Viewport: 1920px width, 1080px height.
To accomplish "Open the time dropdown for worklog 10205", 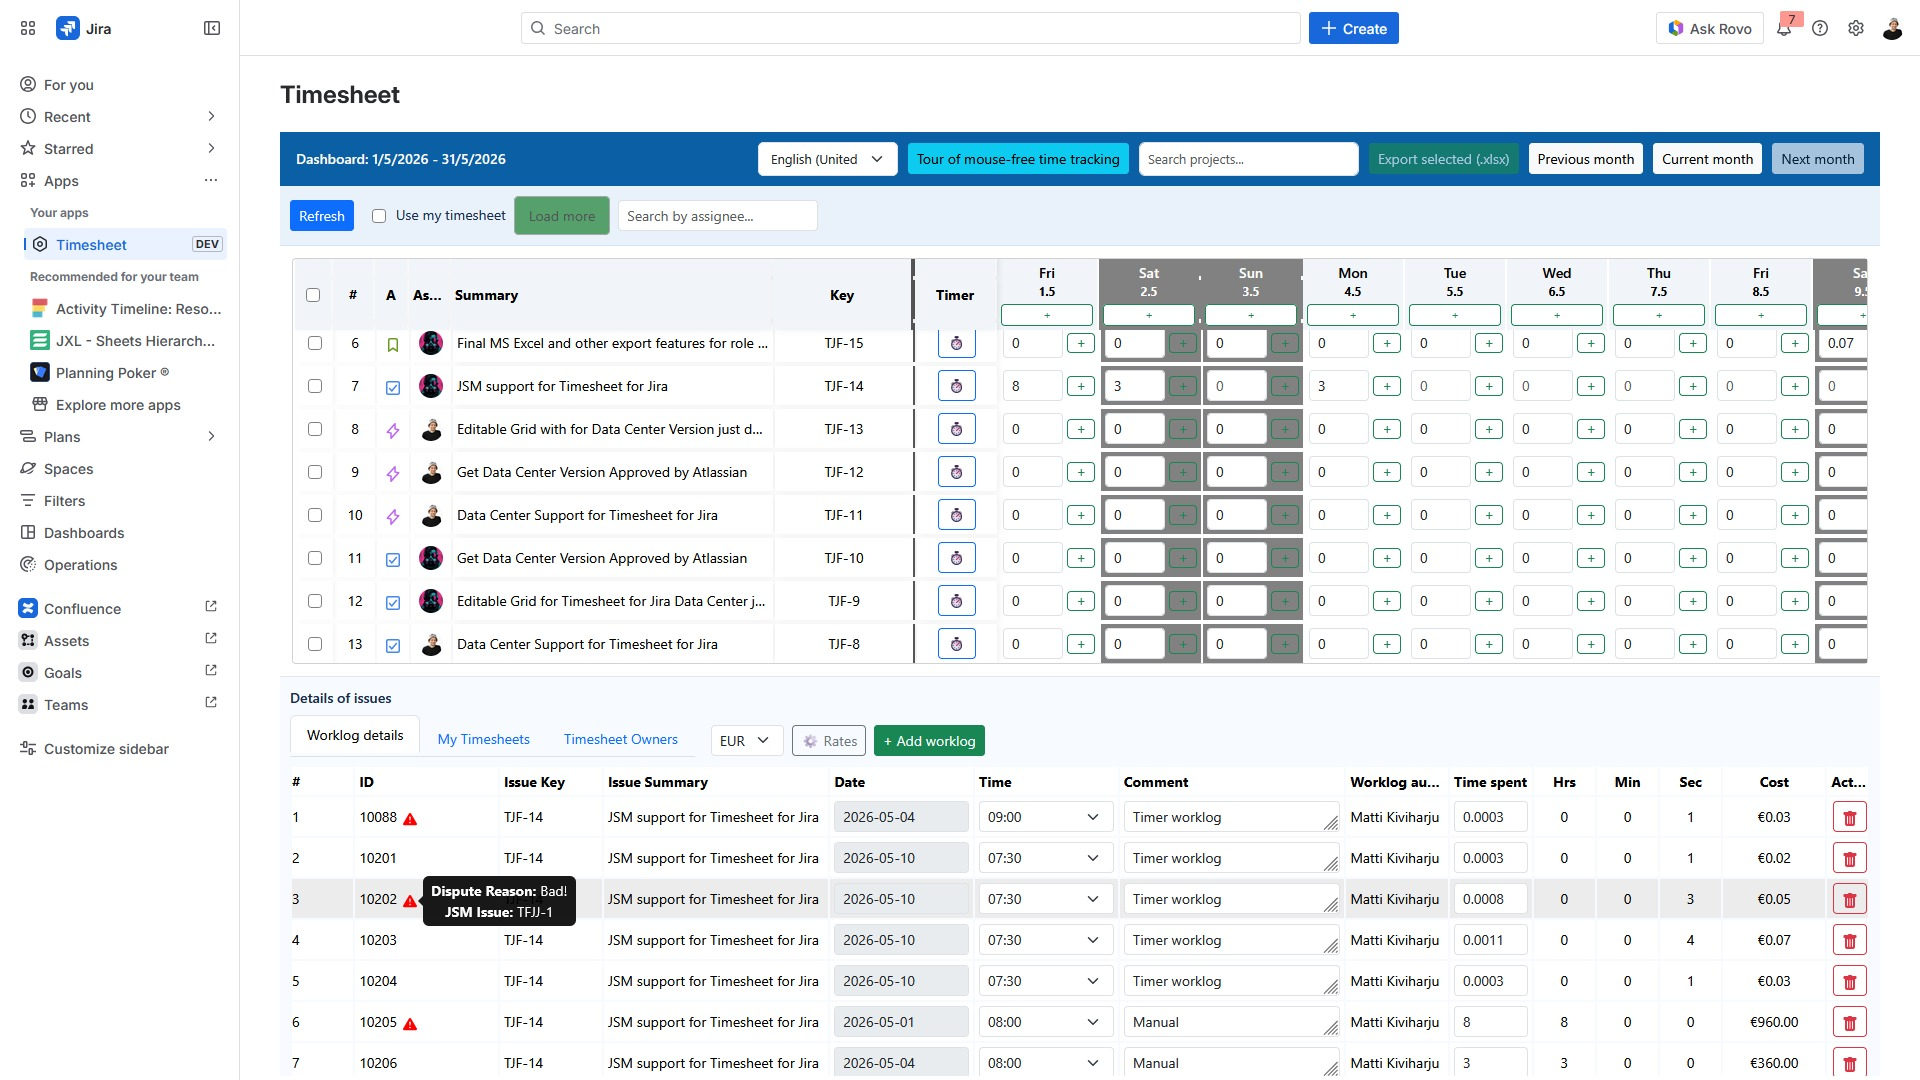I will [1045, 1022].
